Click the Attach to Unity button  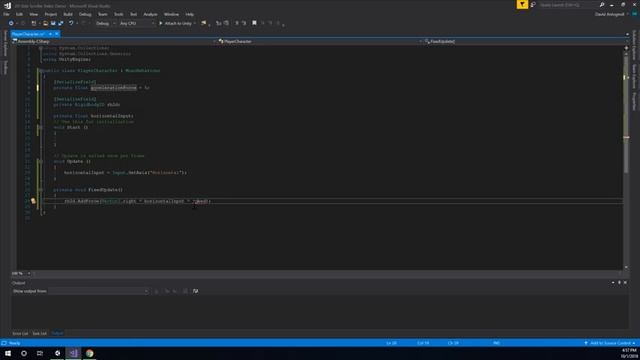pyautogui.click(x=176, y=23)
